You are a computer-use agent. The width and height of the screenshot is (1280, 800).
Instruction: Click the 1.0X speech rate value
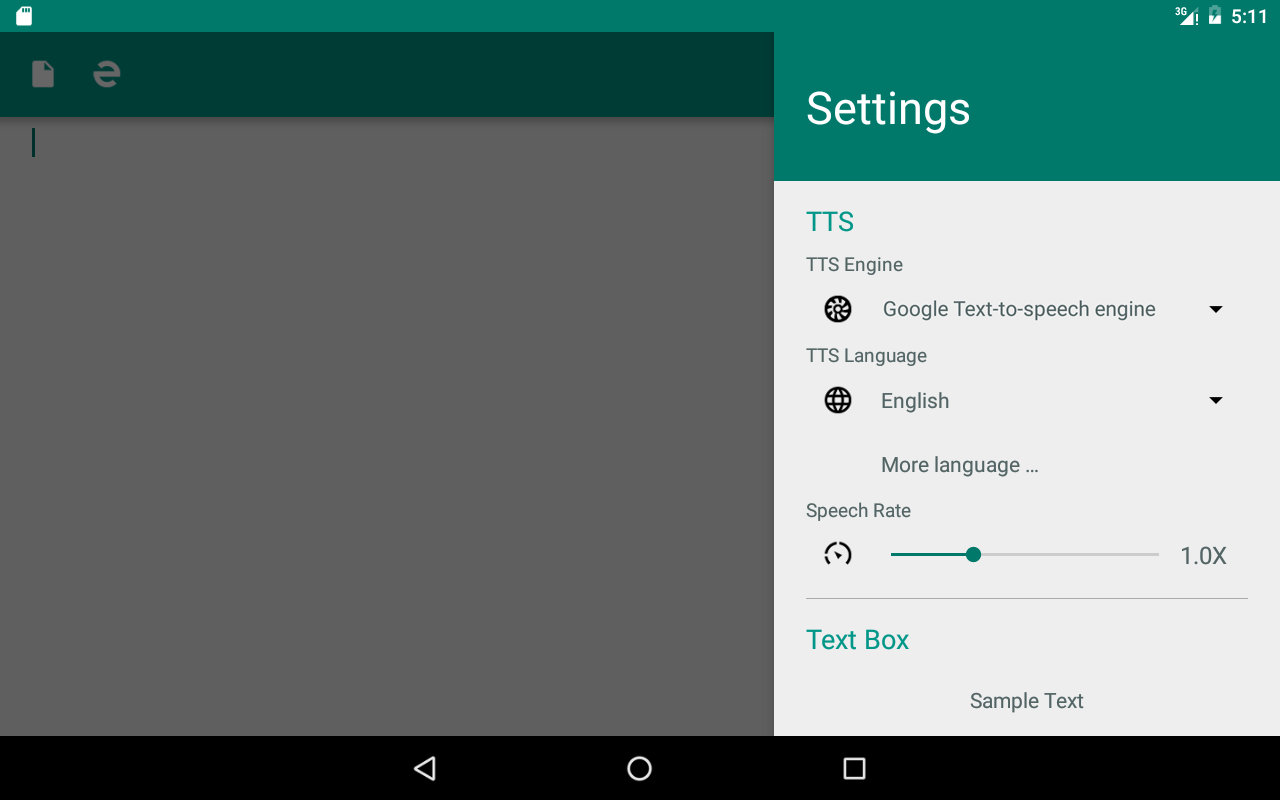(1203, 556)
